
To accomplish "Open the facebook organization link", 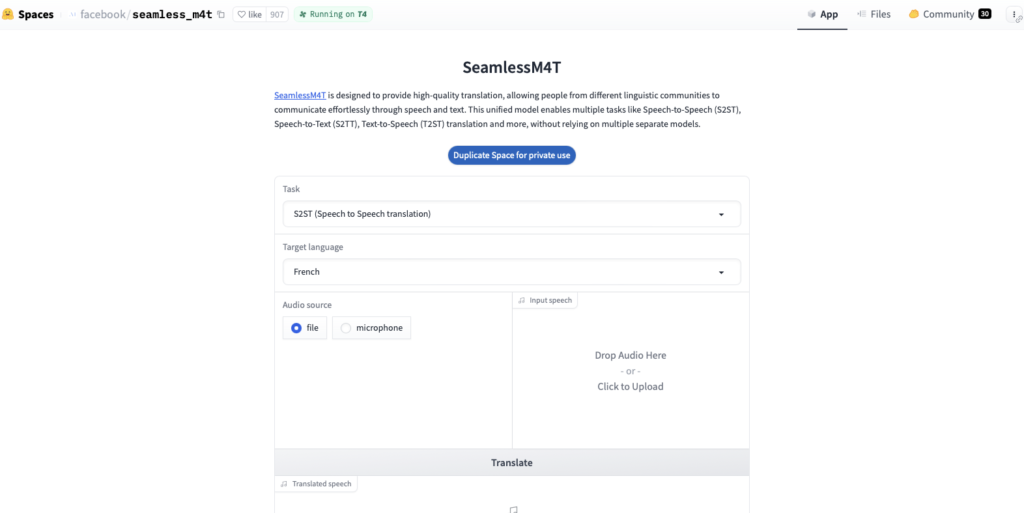I will coord(103,14).
